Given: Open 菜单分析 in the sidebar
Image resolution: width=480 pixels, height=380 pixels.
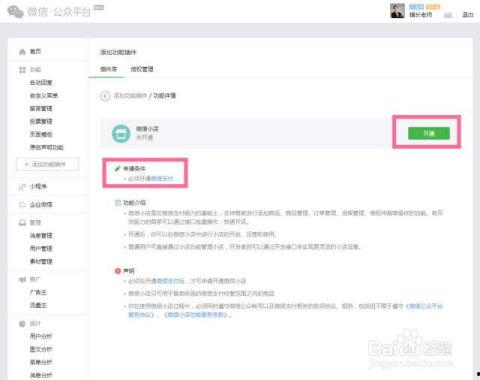Looking at the screenshot, I should point(41,362).
